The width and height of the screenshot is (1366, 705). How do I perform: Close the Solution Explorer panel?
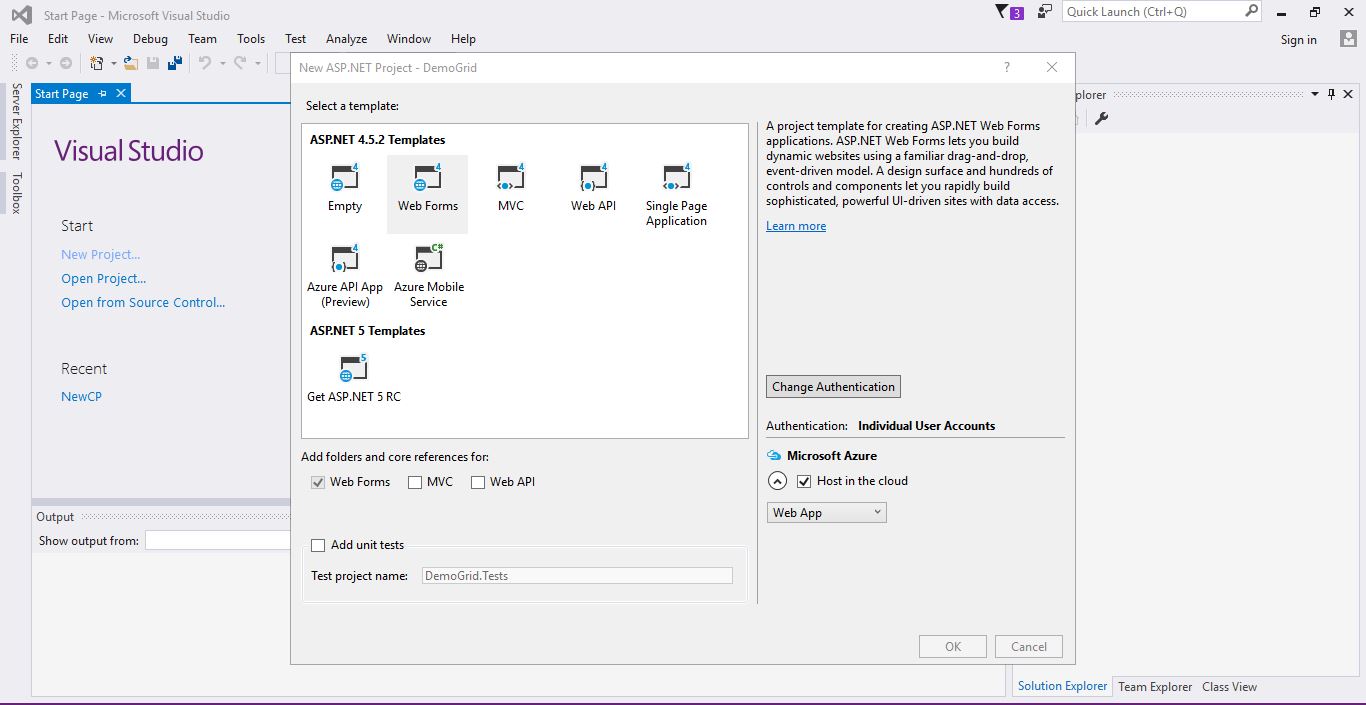click(x=1349, y=94)
